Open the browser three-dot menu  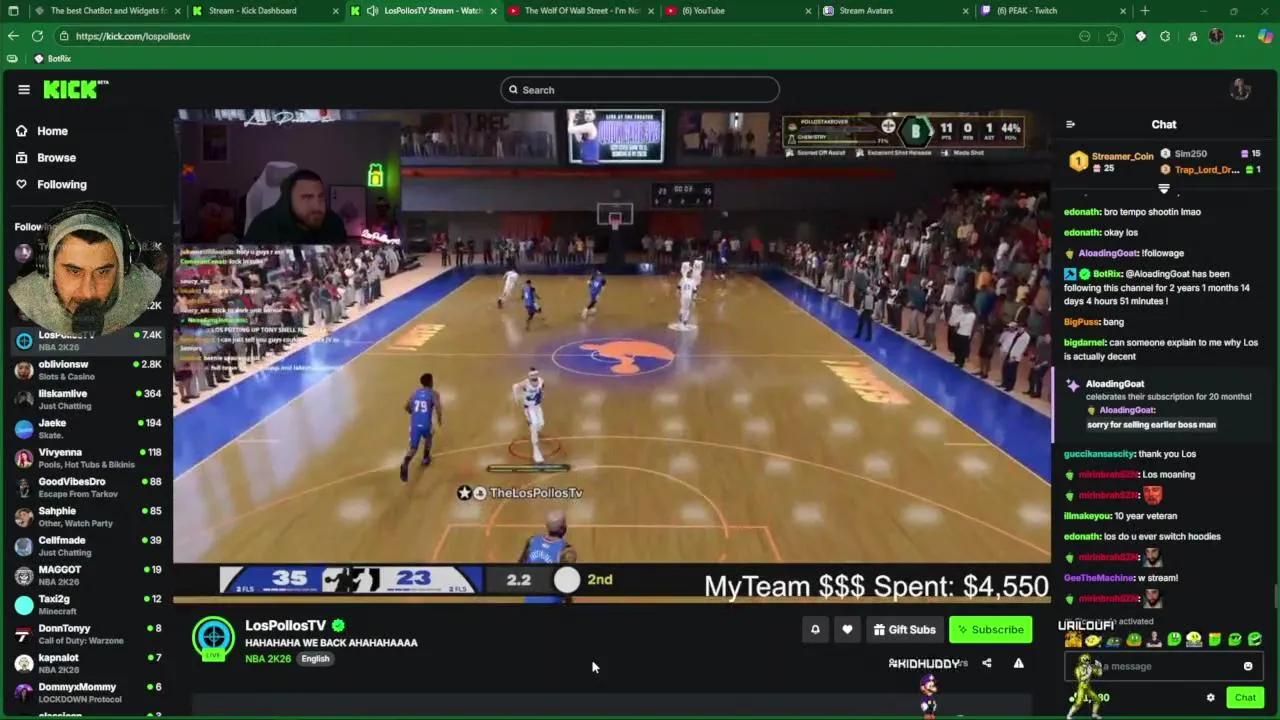(1240, 36)
